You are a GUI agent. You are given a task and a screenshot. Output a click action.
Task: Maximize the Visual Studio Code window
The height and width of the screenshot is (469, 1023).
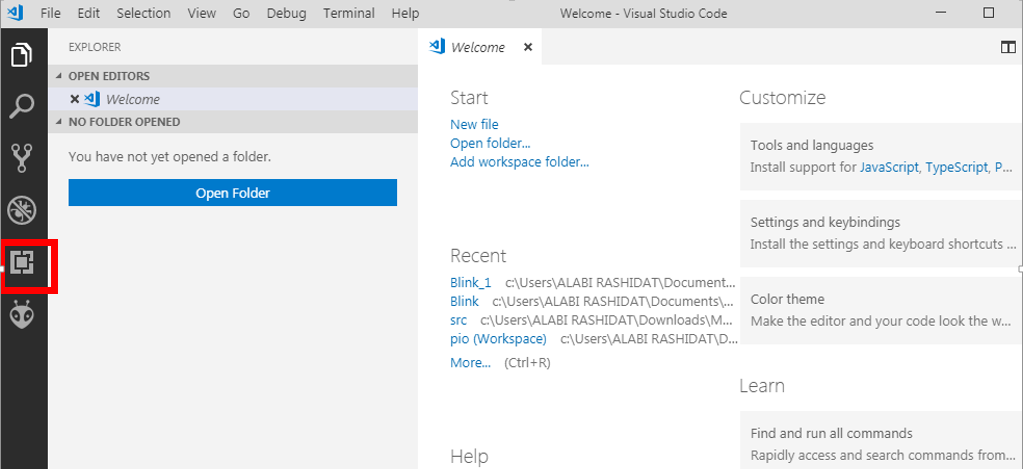[988, 13]
